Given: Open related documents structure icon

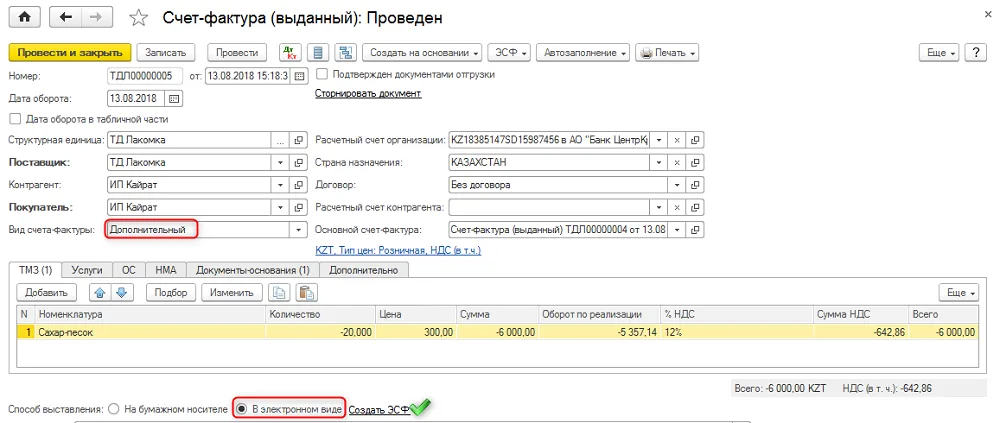Looking at the screenshot, I should pyautogui.click(x=346, y=53).
